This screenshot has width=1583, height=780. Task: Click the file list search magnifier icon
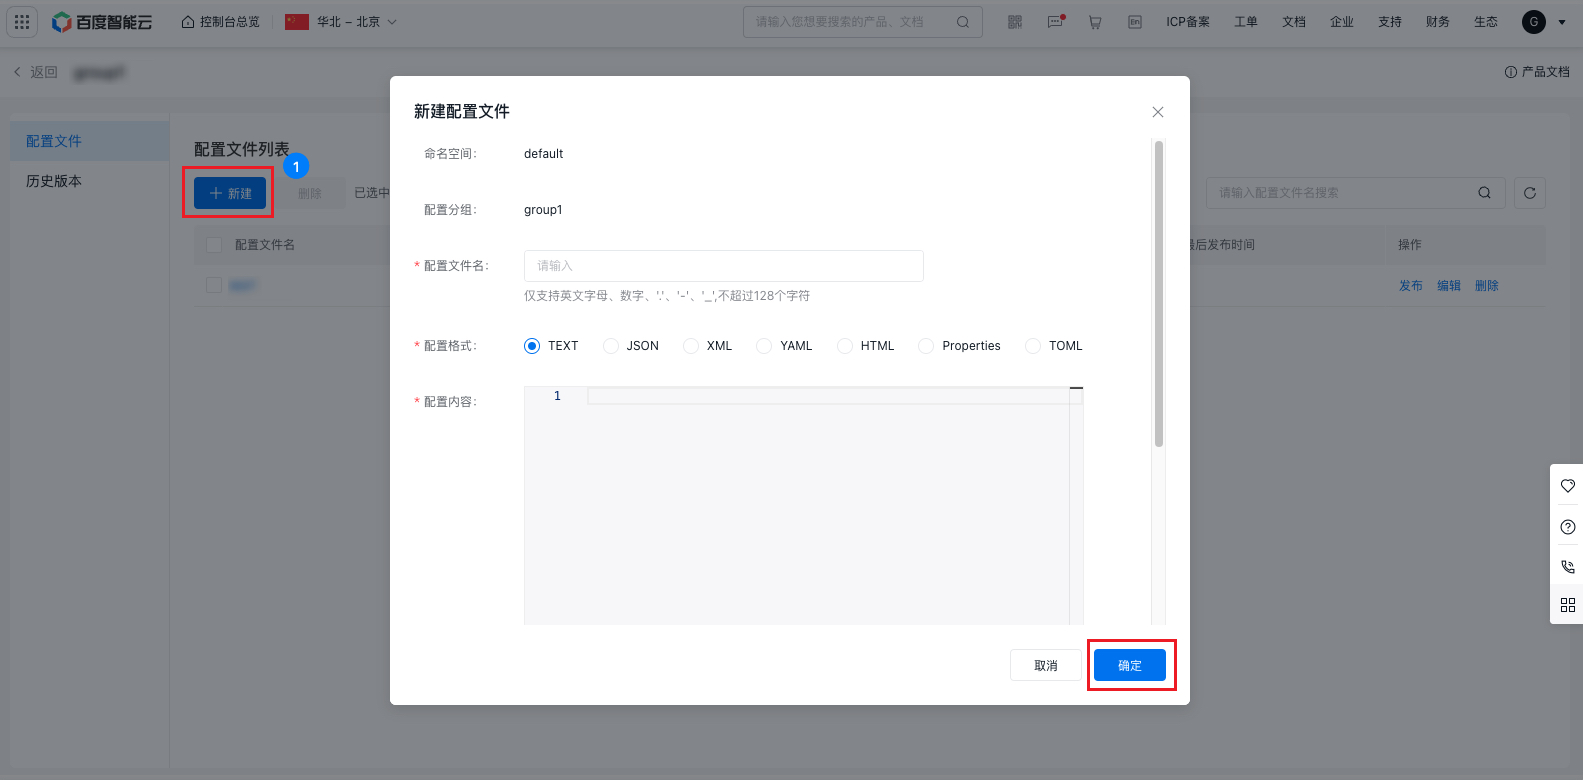point(1485,193)
